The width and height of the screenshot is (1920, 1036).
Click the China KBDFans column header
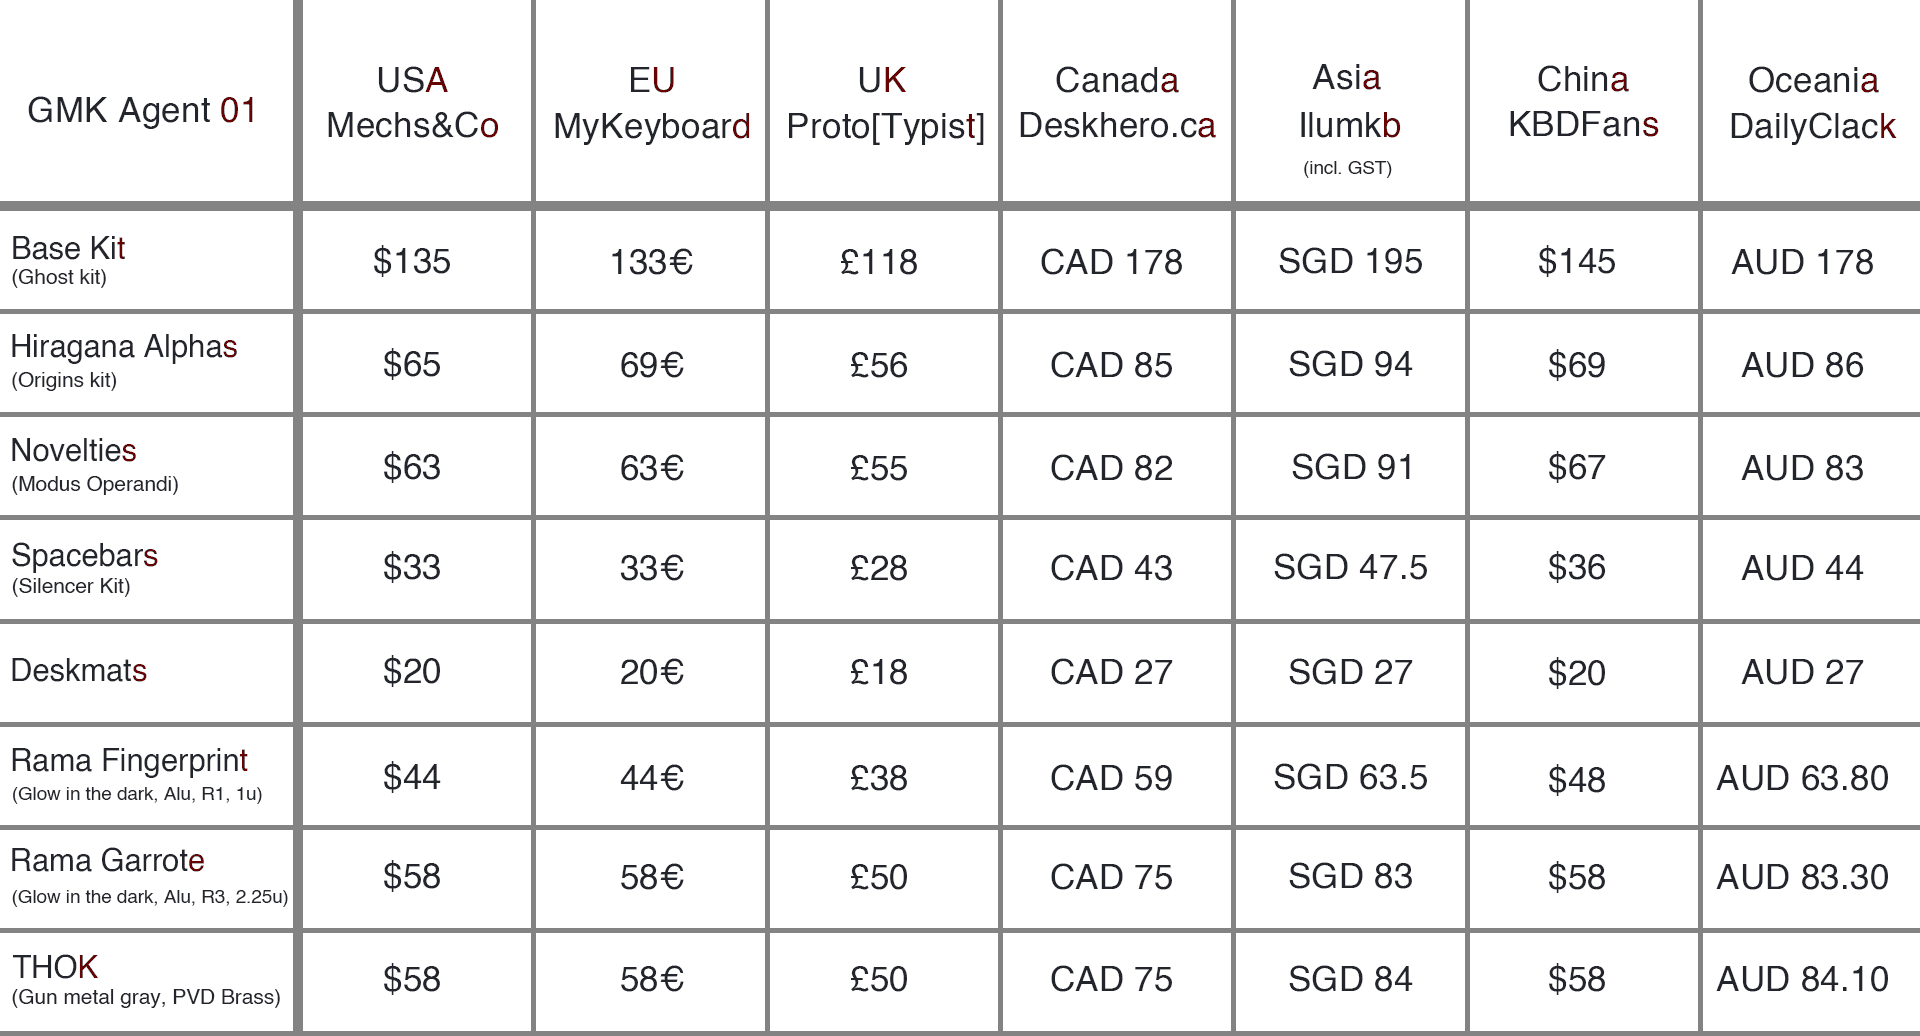(1582, 101)
